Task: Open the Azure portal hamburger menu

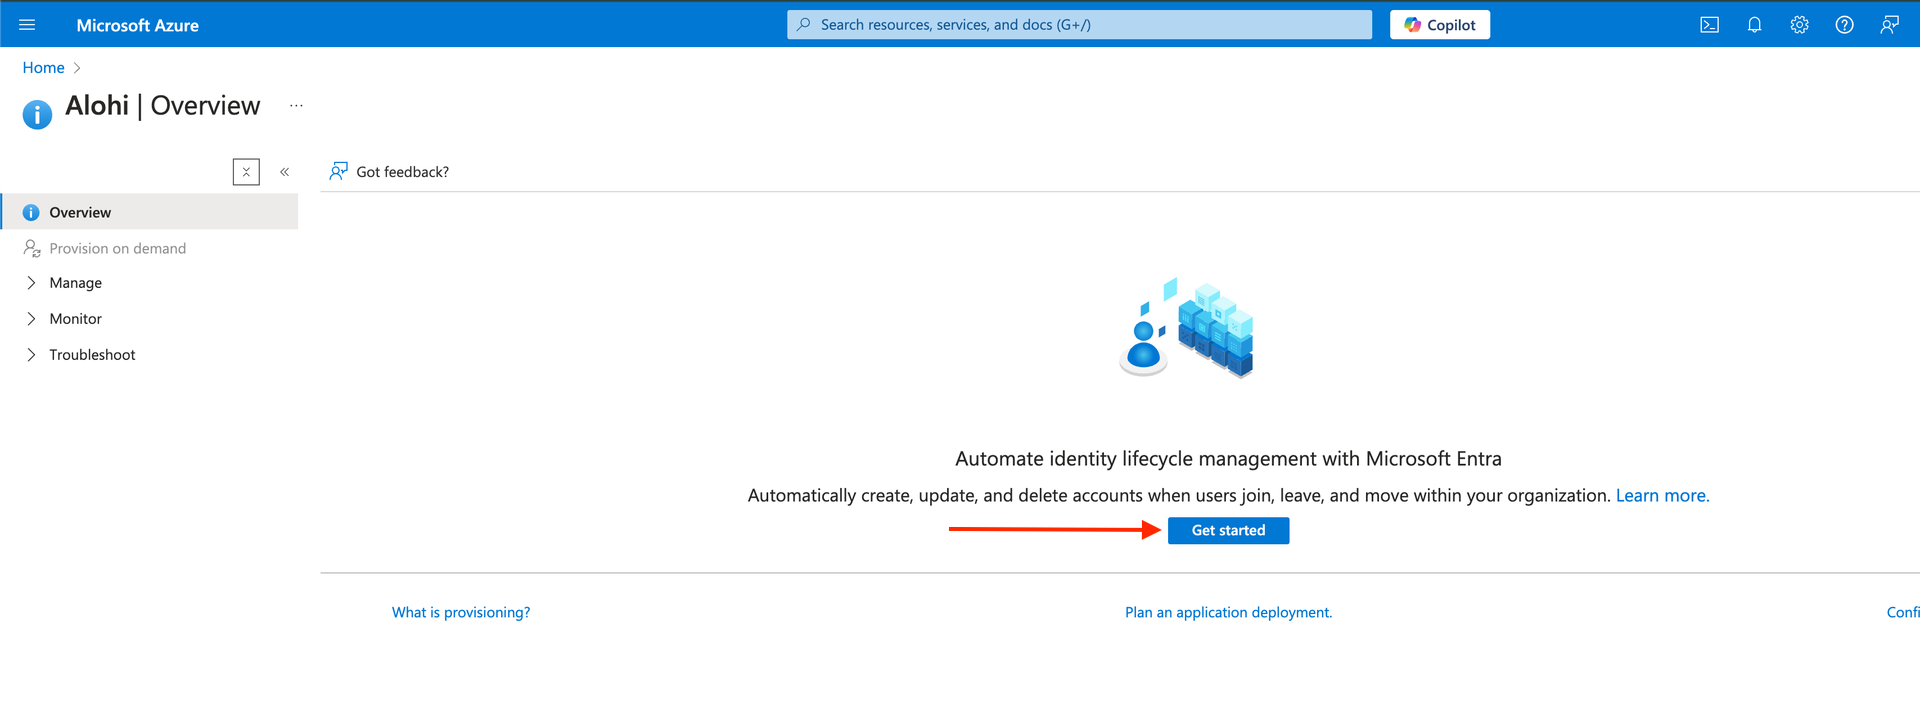Action: tap(27, 25)
